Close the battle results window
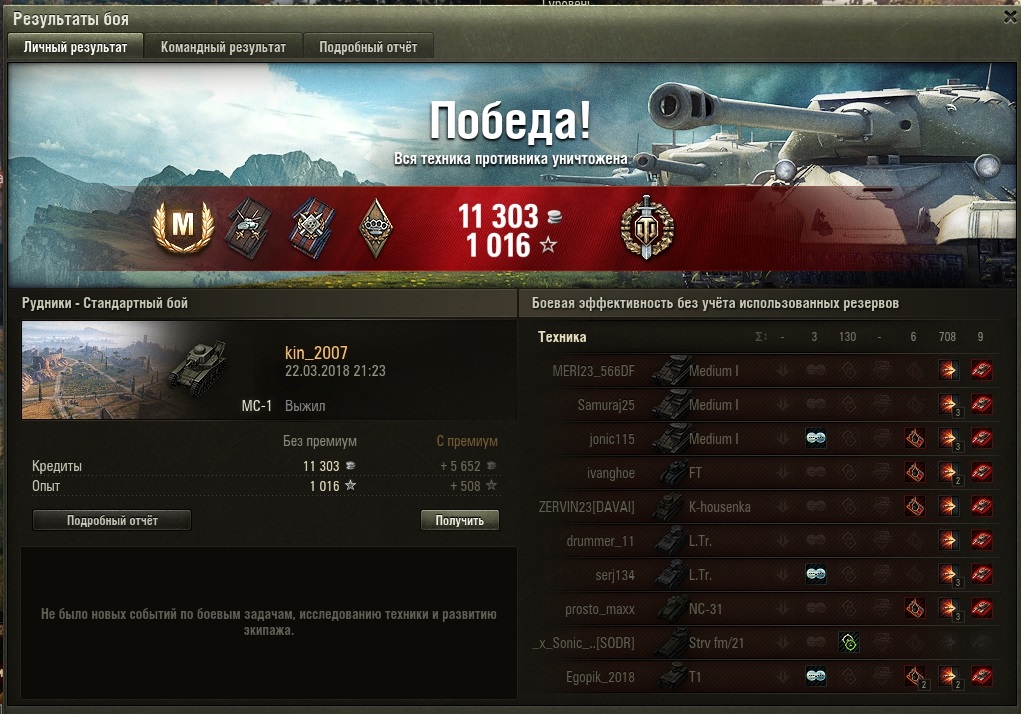 click(1011, 17)
